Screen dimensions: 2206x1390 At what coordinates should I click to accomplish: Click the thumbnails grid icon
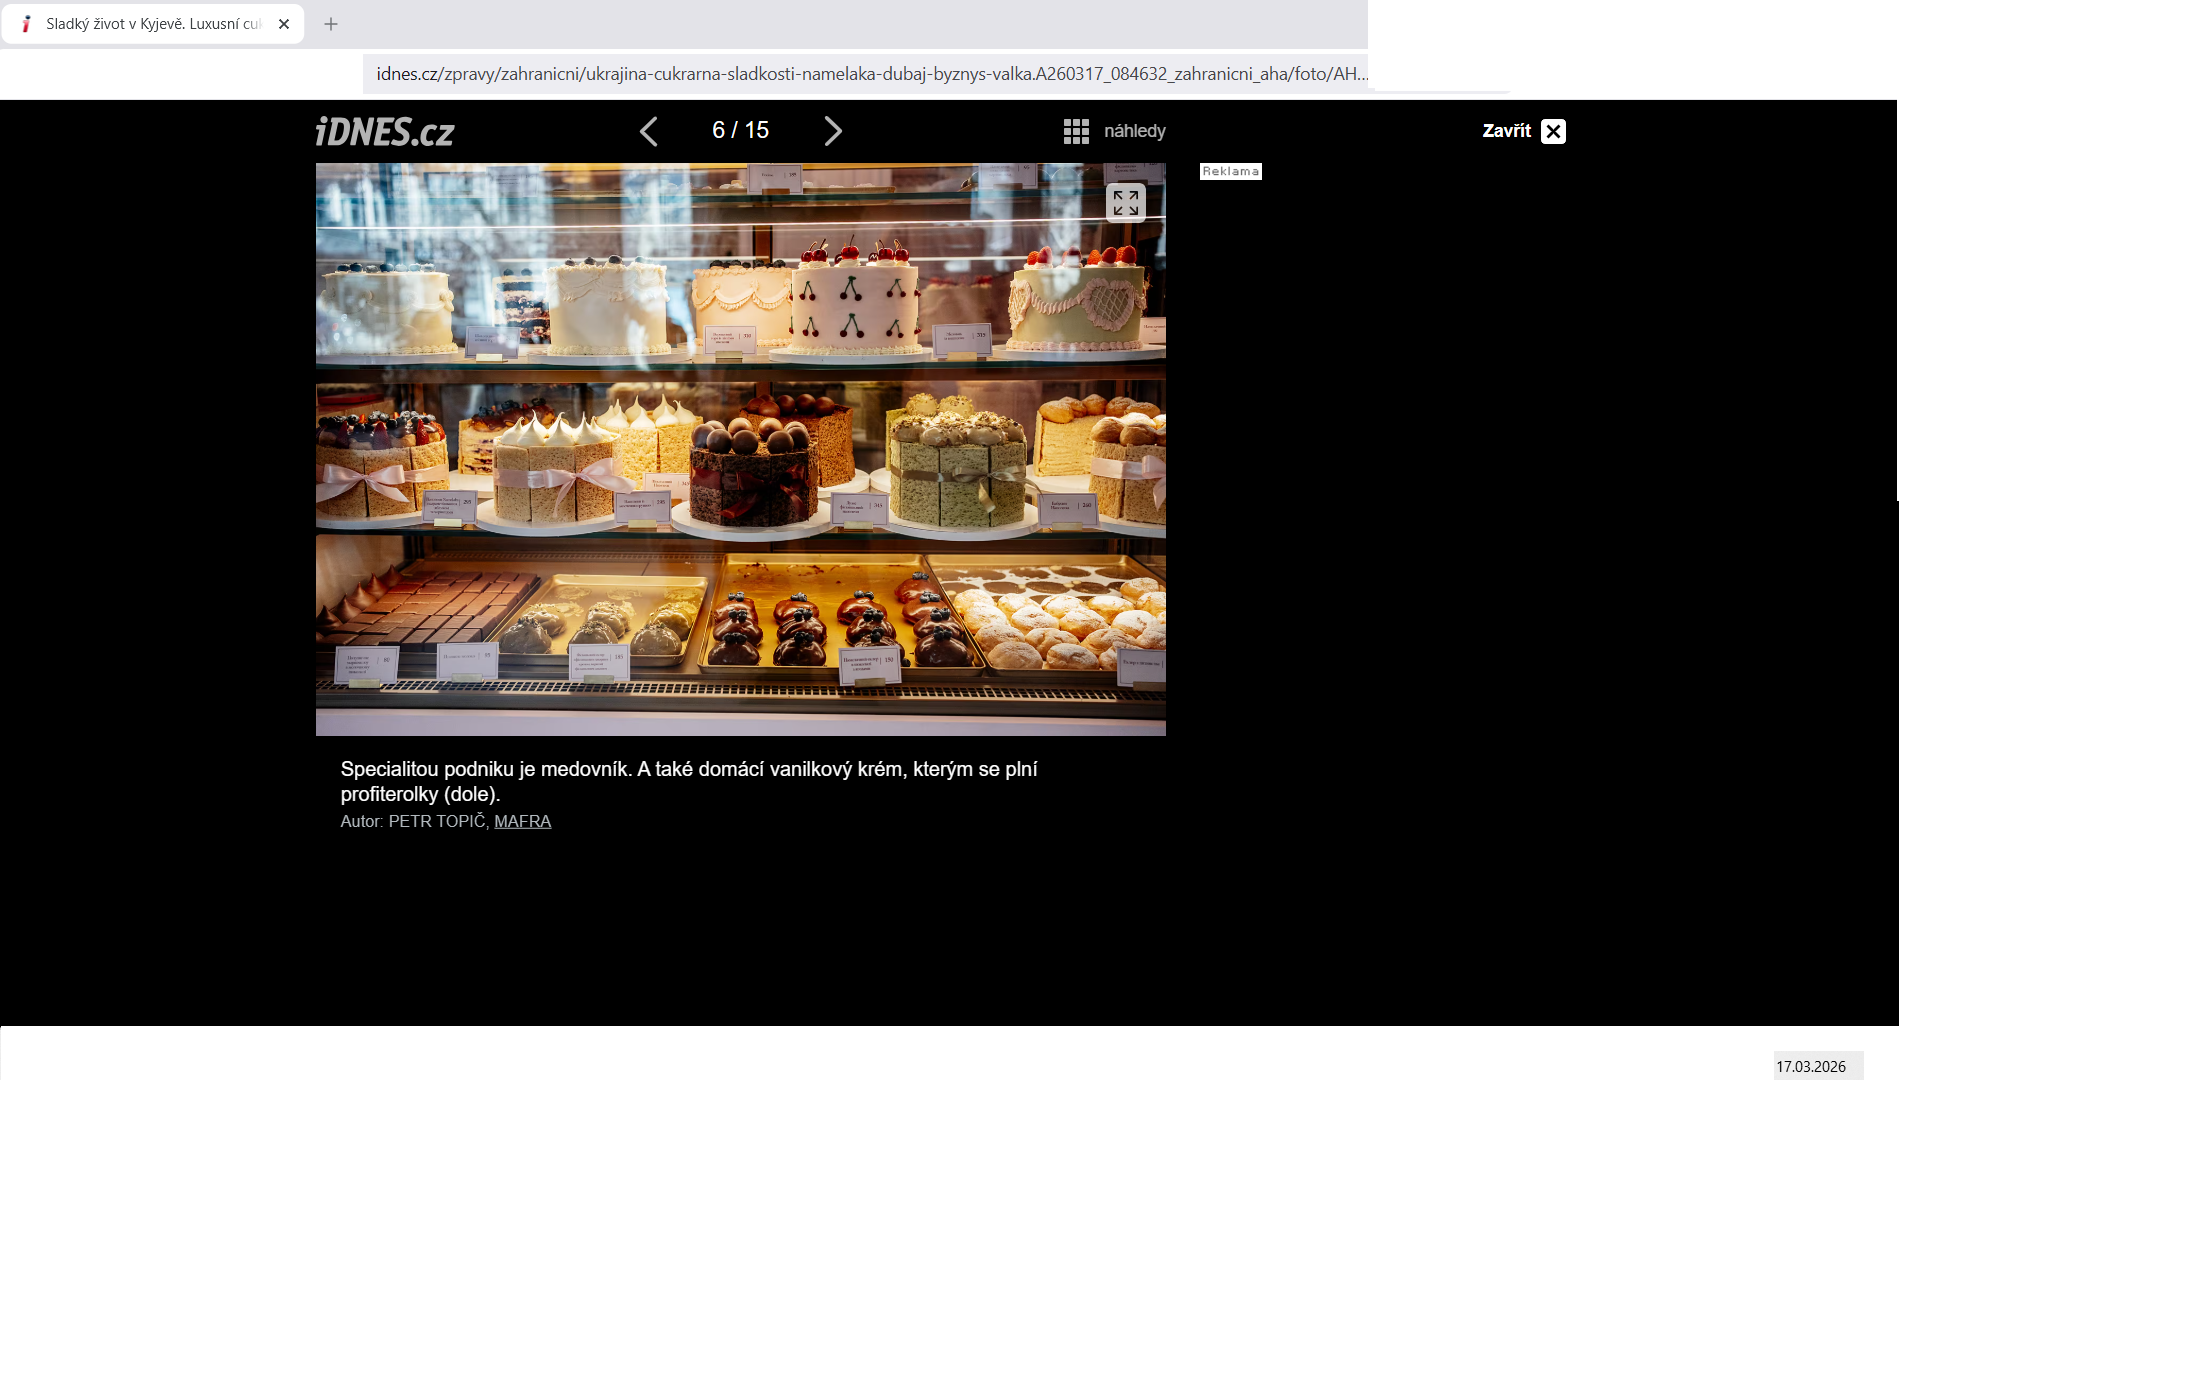[1076, 131]
